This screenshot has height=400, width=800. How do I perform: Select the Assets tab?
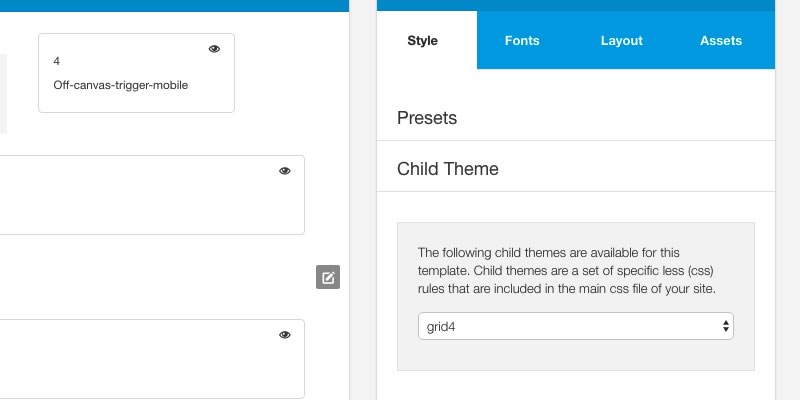point(721,41)
